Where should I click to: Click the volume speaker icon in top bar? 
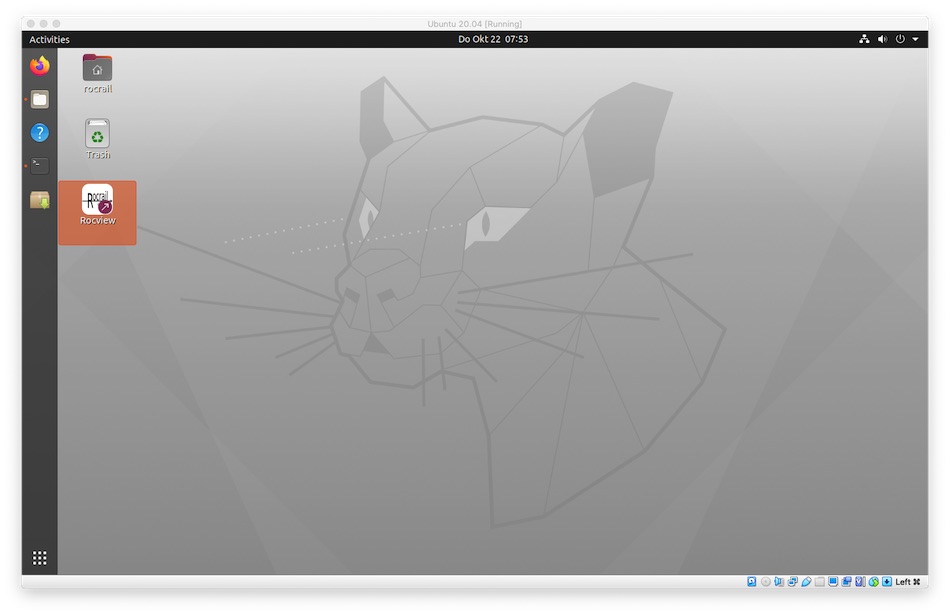(x=882, y=40)
